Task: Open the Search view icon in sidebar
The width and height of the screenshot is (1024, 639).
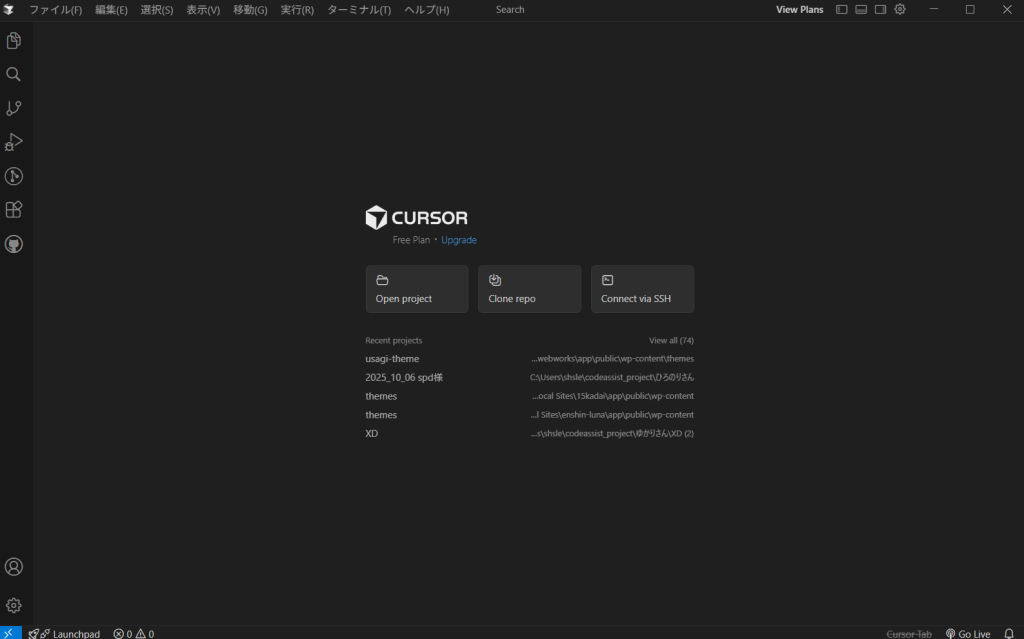Action: coord(14,75)
